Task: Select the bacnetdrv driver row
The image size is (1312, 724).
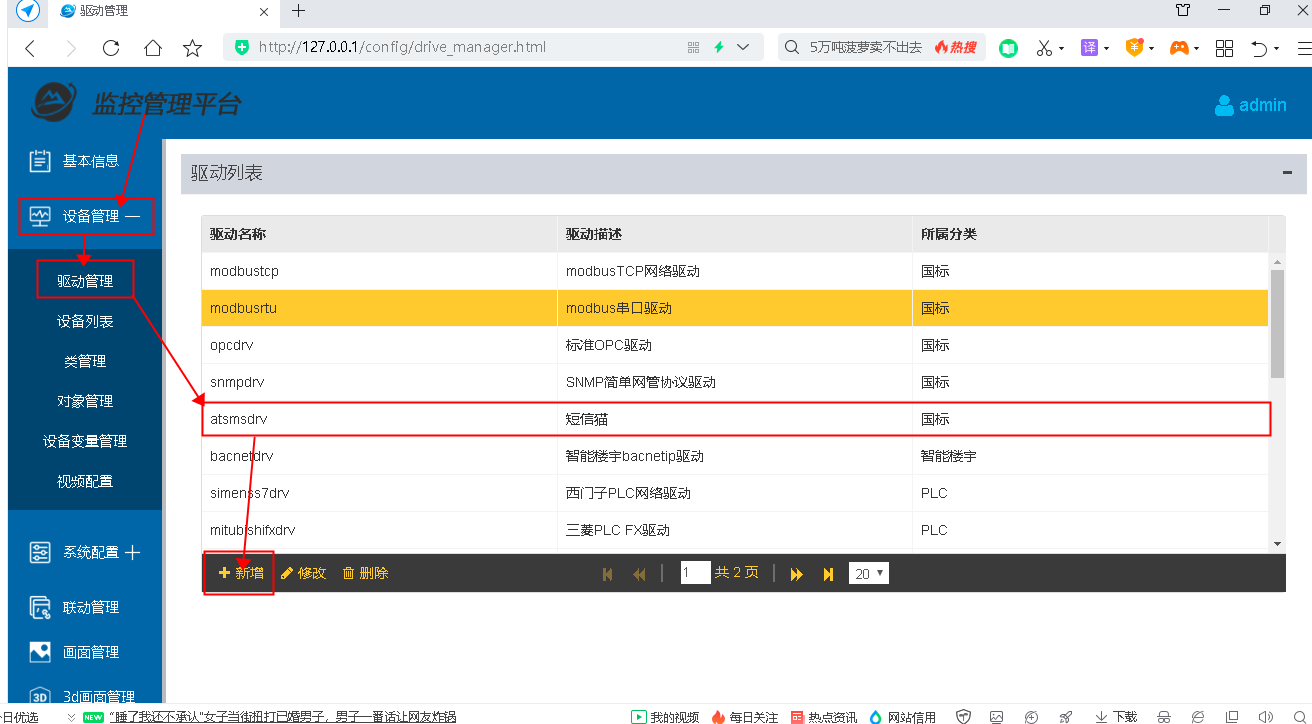Action: (x=735, y=456)
